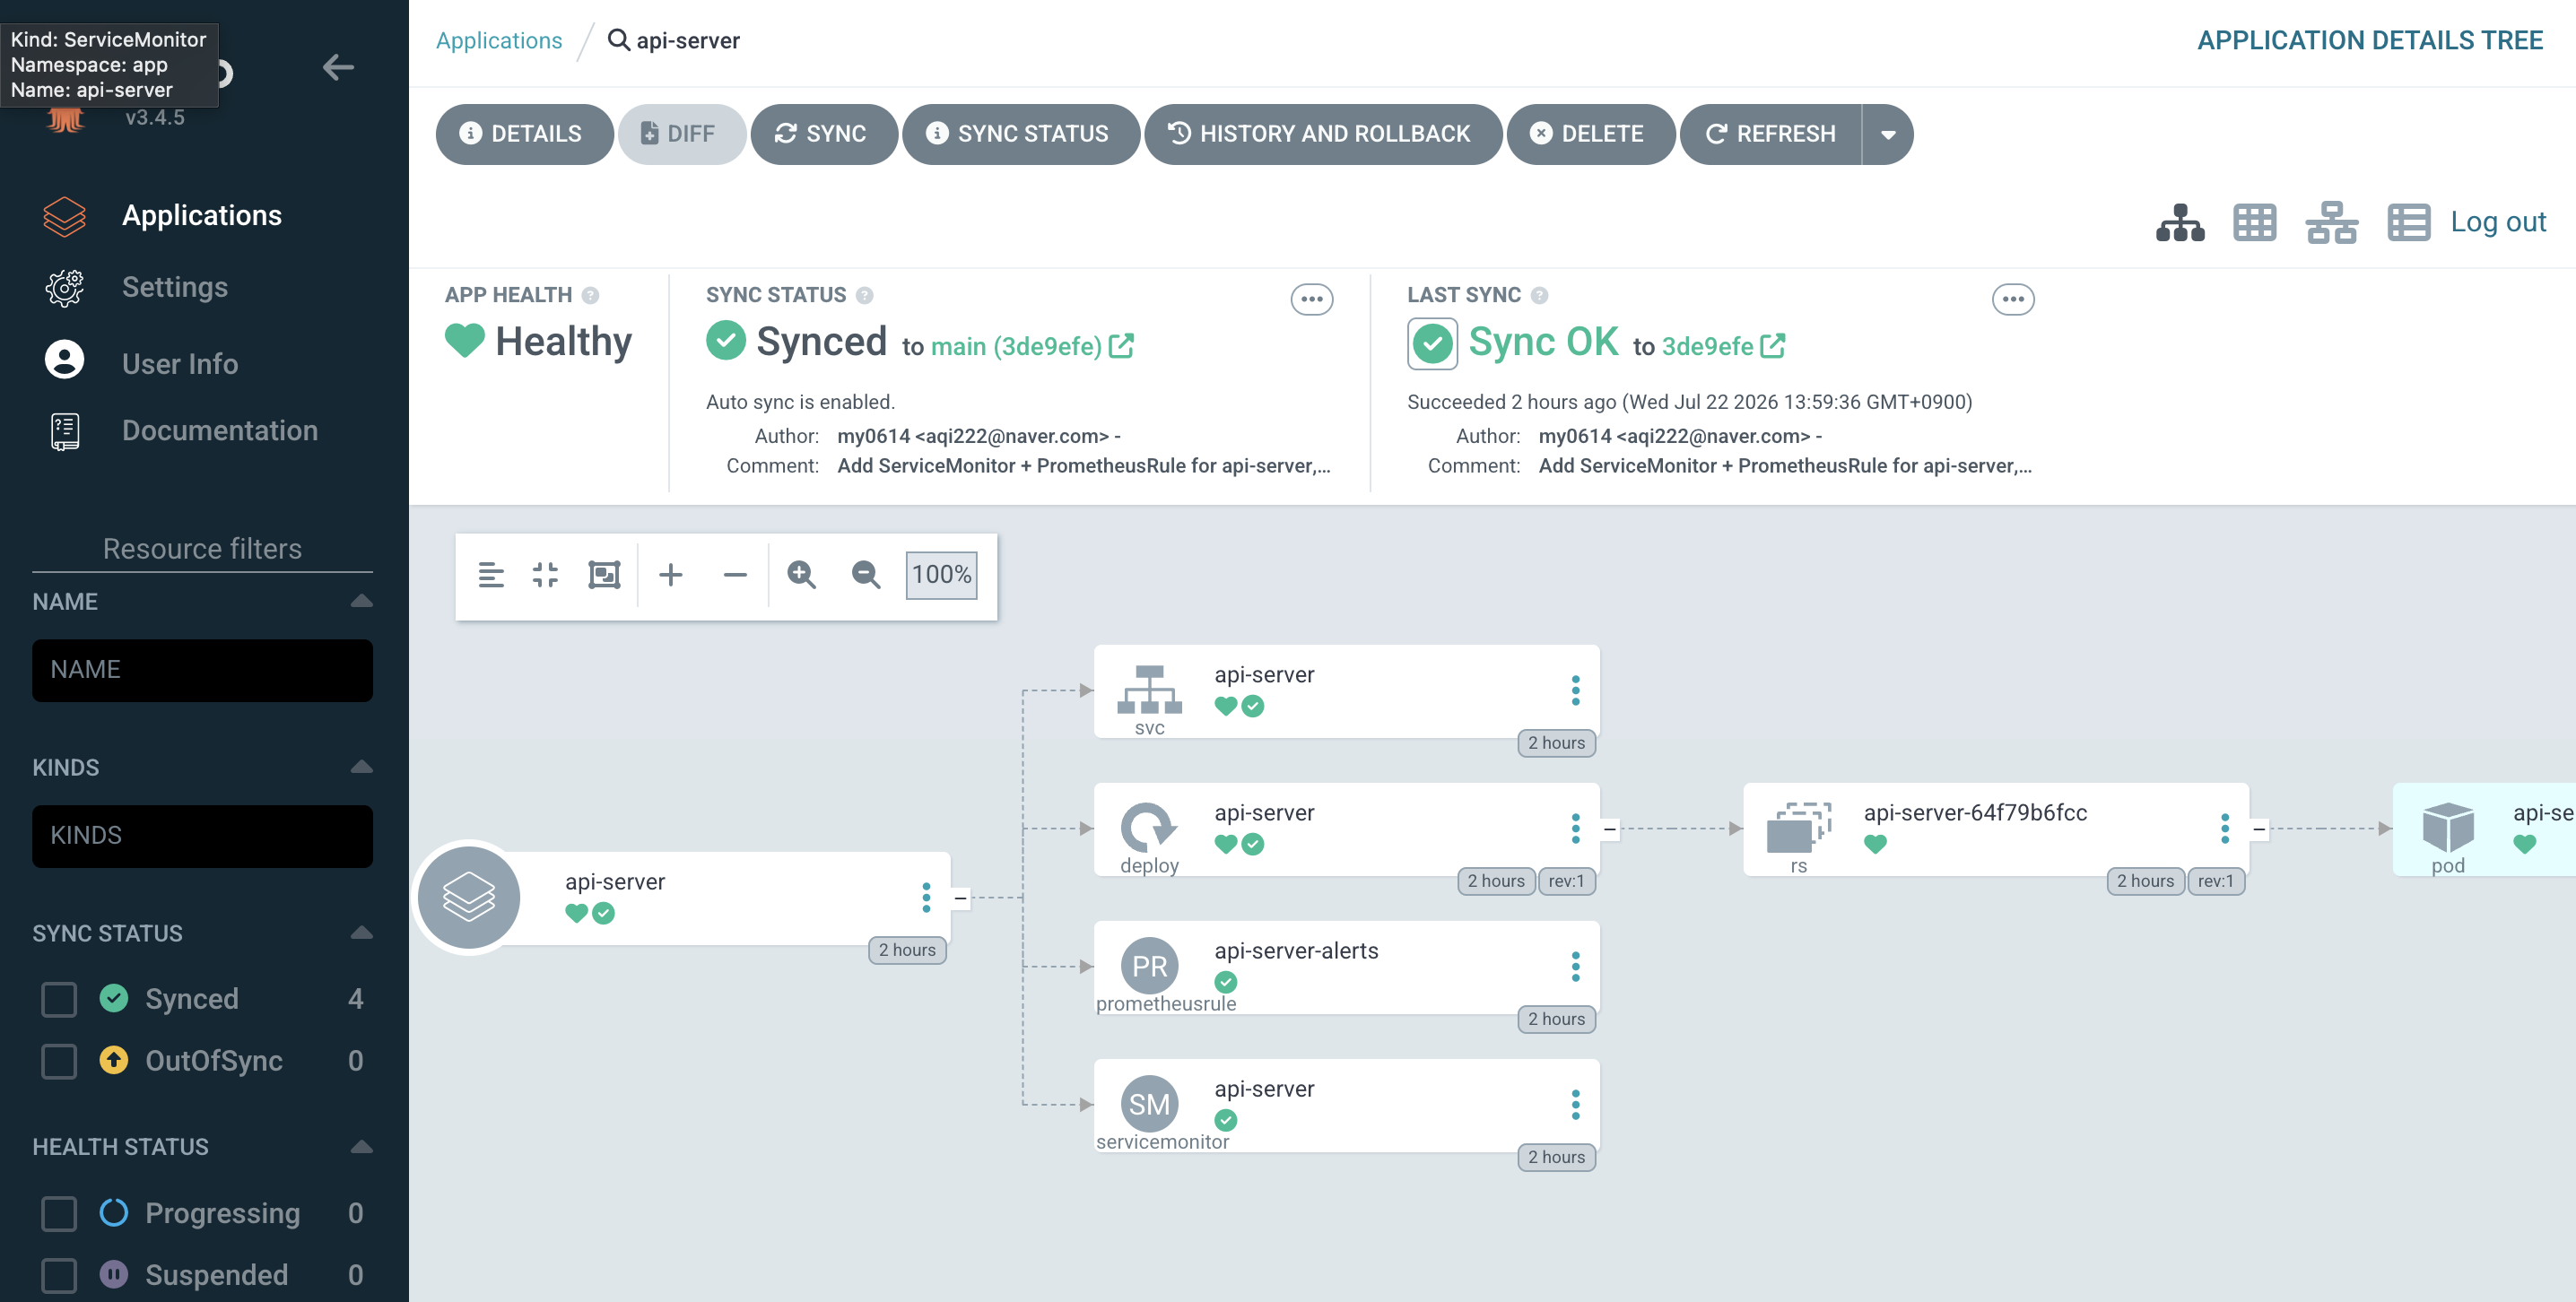Viewport: 2576px width, 1302px height.
Task: Open Sync Status more-options ellipsis
Action: pos(1312,299)
